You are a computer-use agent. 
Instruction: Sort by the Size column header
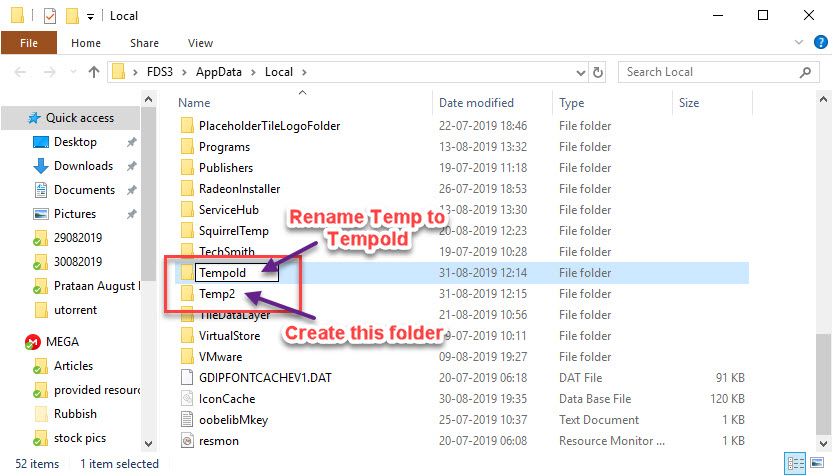pyautogui.click(x=688, y=103)
